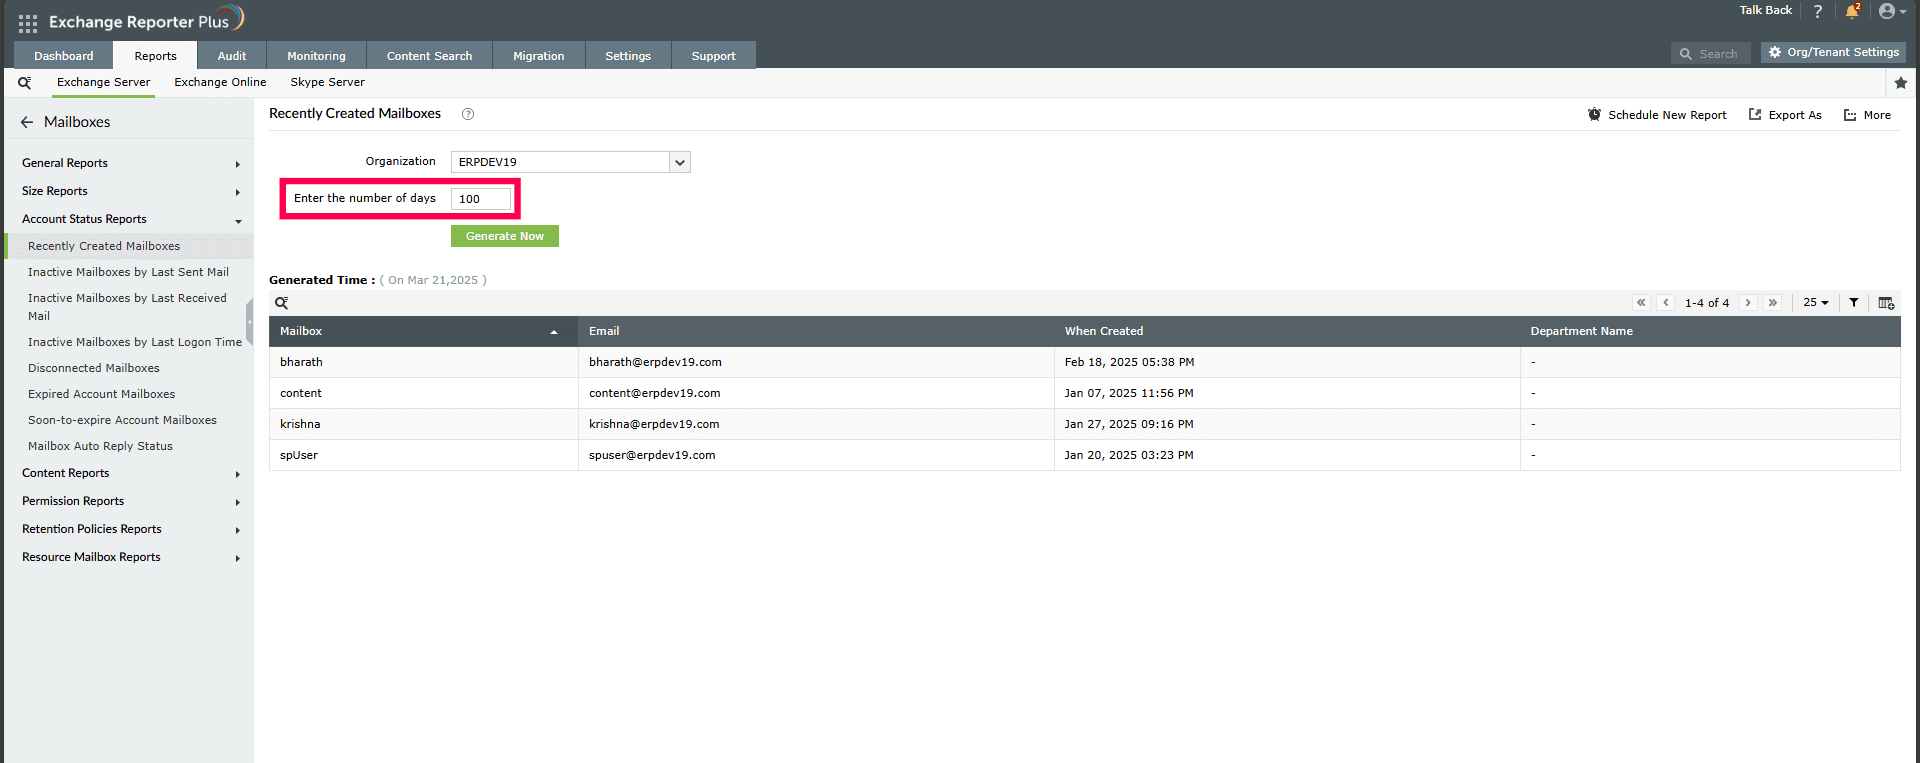This screenshot has height=763, width=1920.
Task: Open the Export As menu
Action: (1785, 115)
